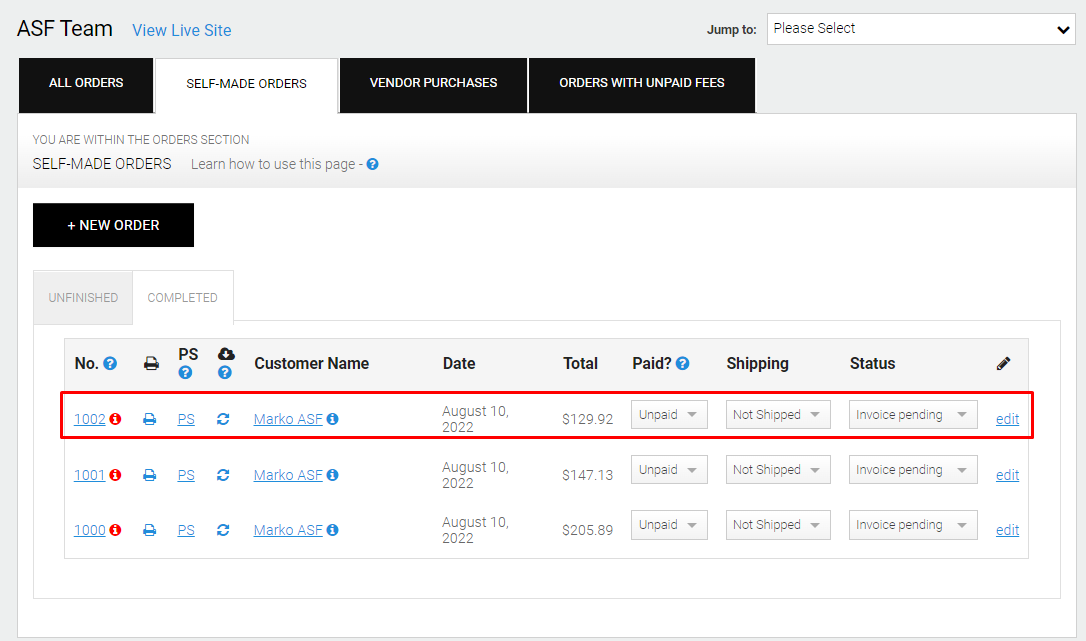Click the printer icon in the table header
Screen dimensions: 1086x641
click(x=151, y=363)
